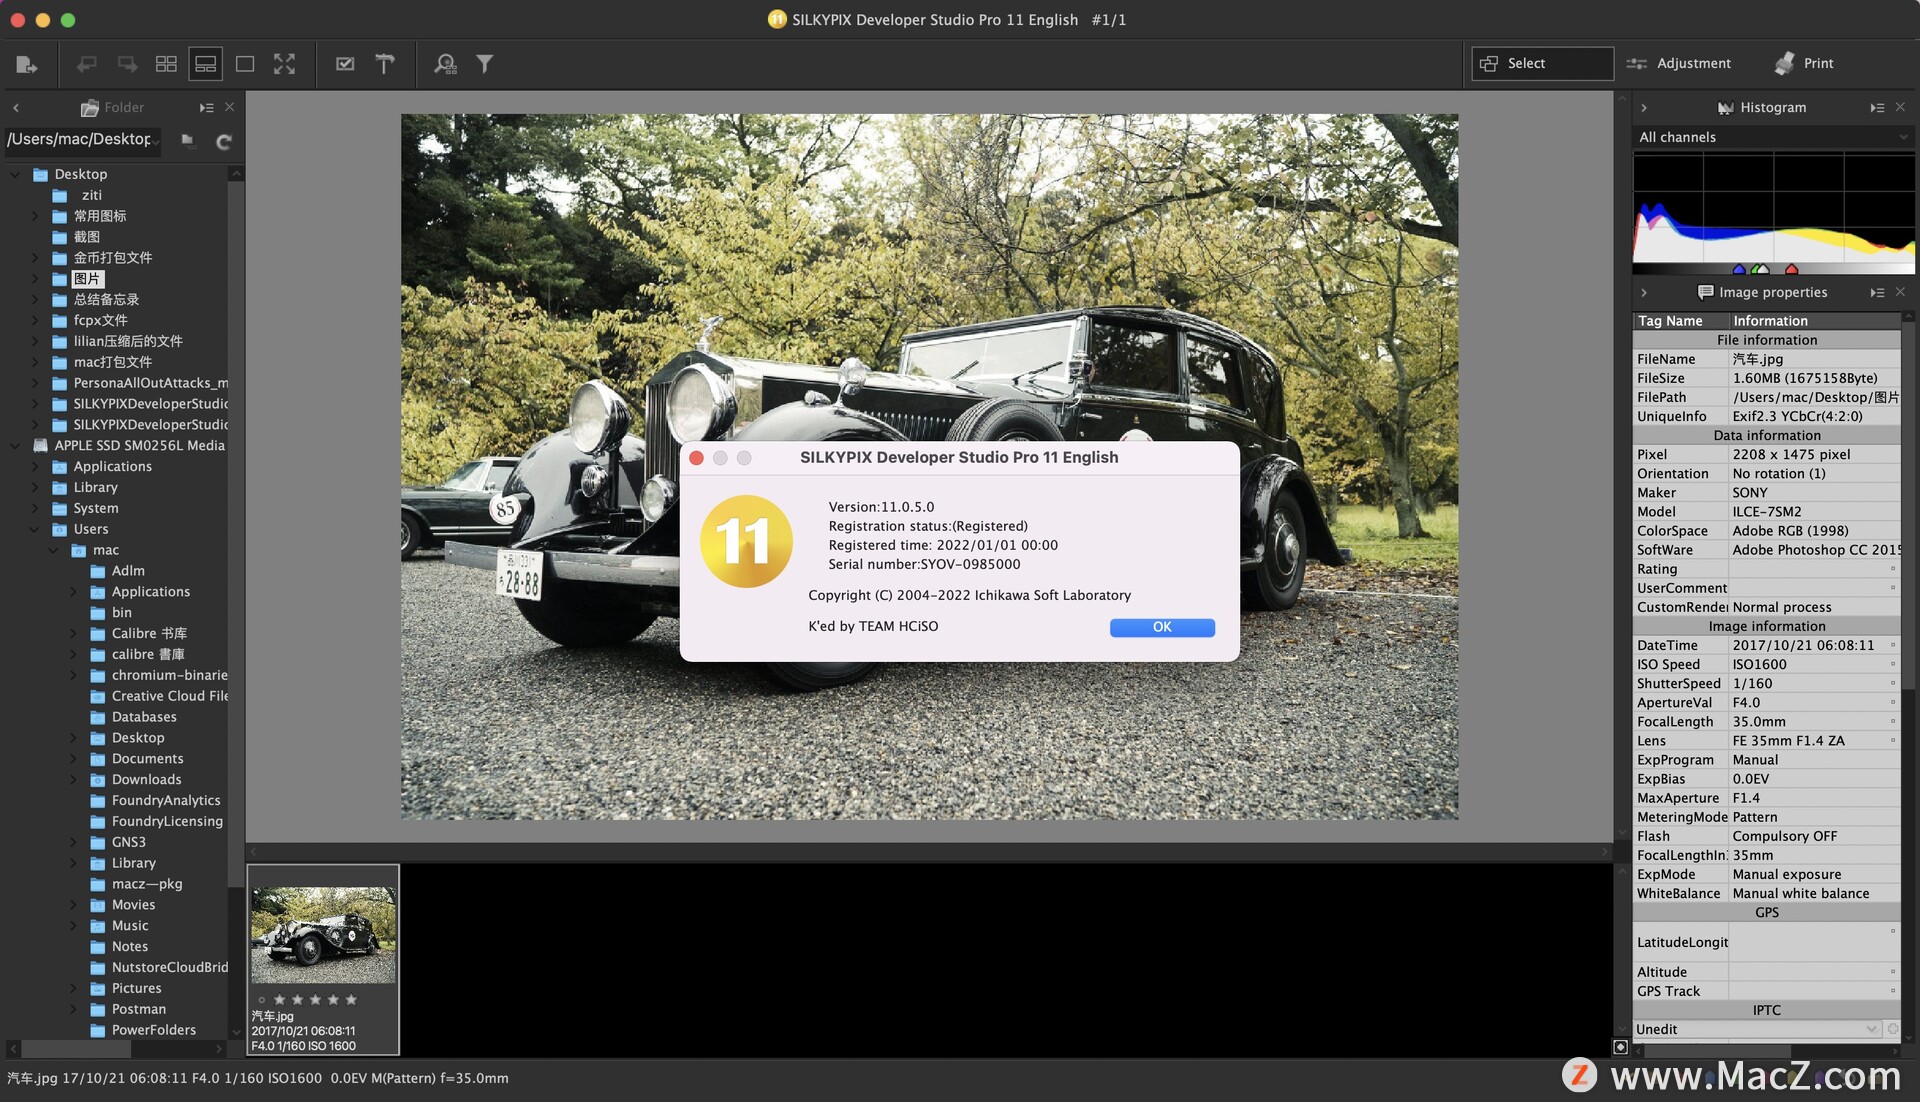Close the Folder panel
The height and width of the screenshot is (1102, 1920).
coord(229,107)
